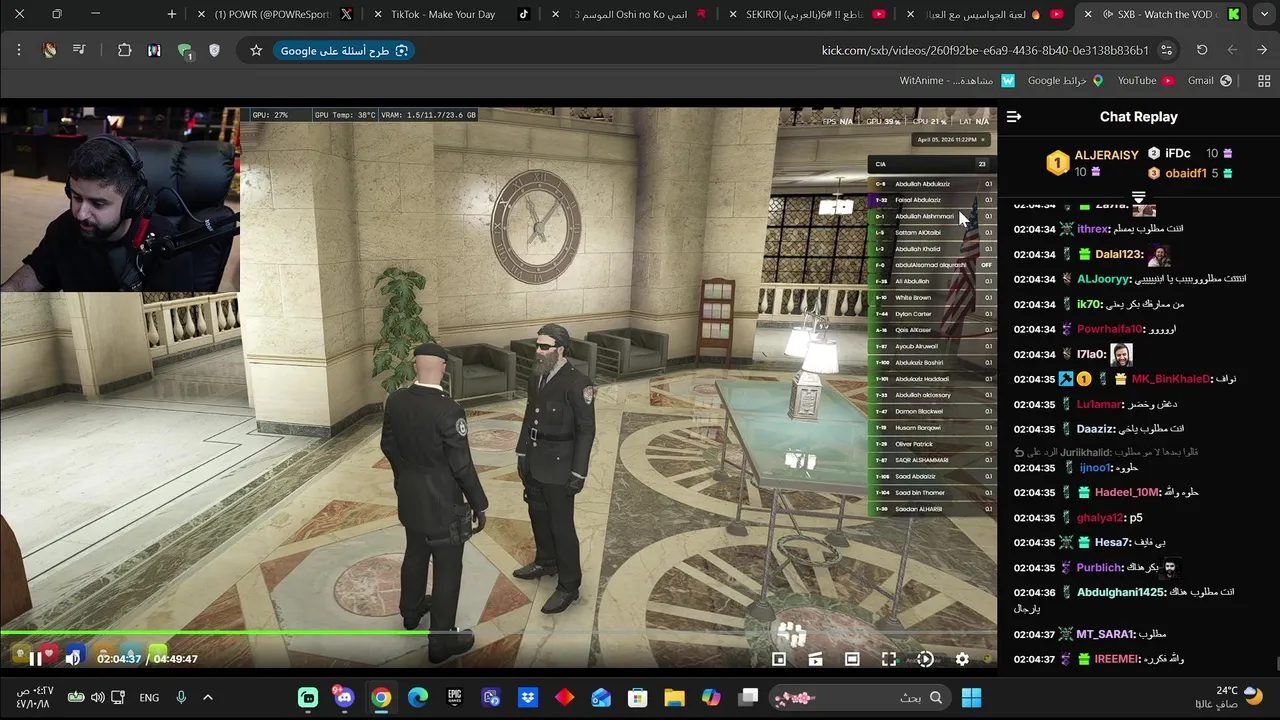The image size is (1280, 720).
Task: Collapse the Chat Replay panel
Action: point(1014,117)
